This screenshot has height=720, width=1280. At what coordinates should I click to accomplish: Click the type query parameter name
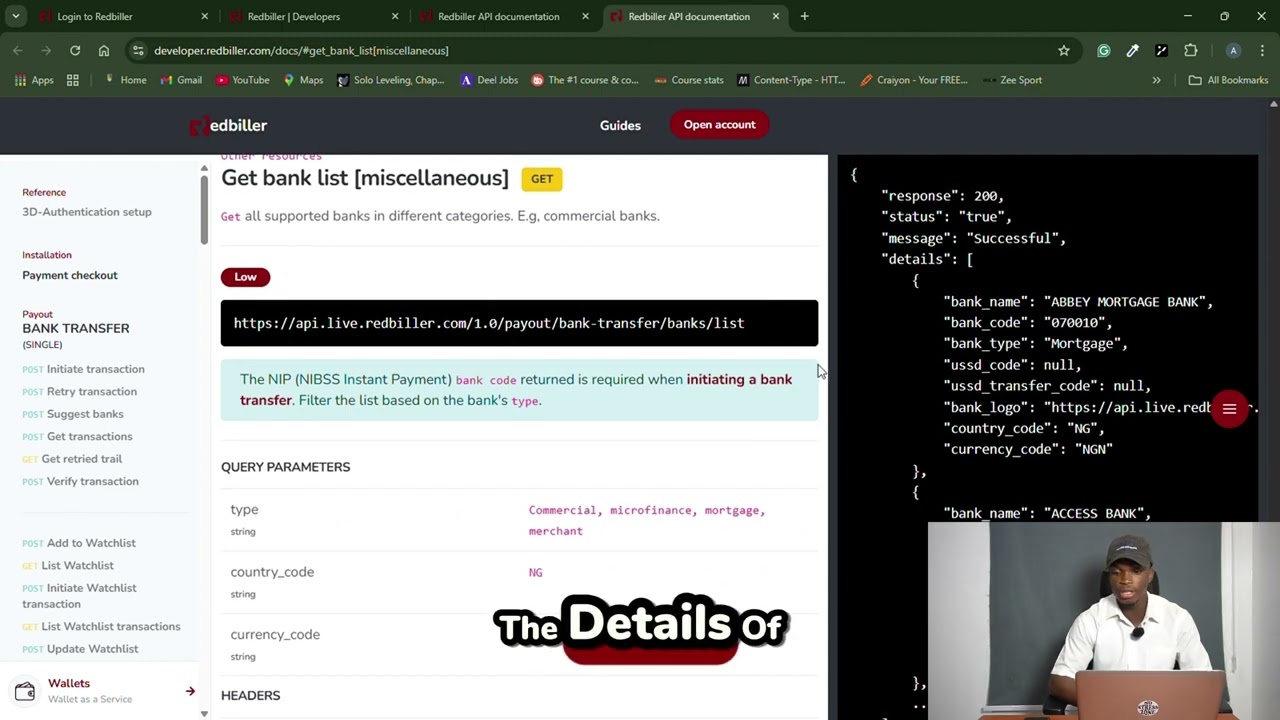pos(244,510)
